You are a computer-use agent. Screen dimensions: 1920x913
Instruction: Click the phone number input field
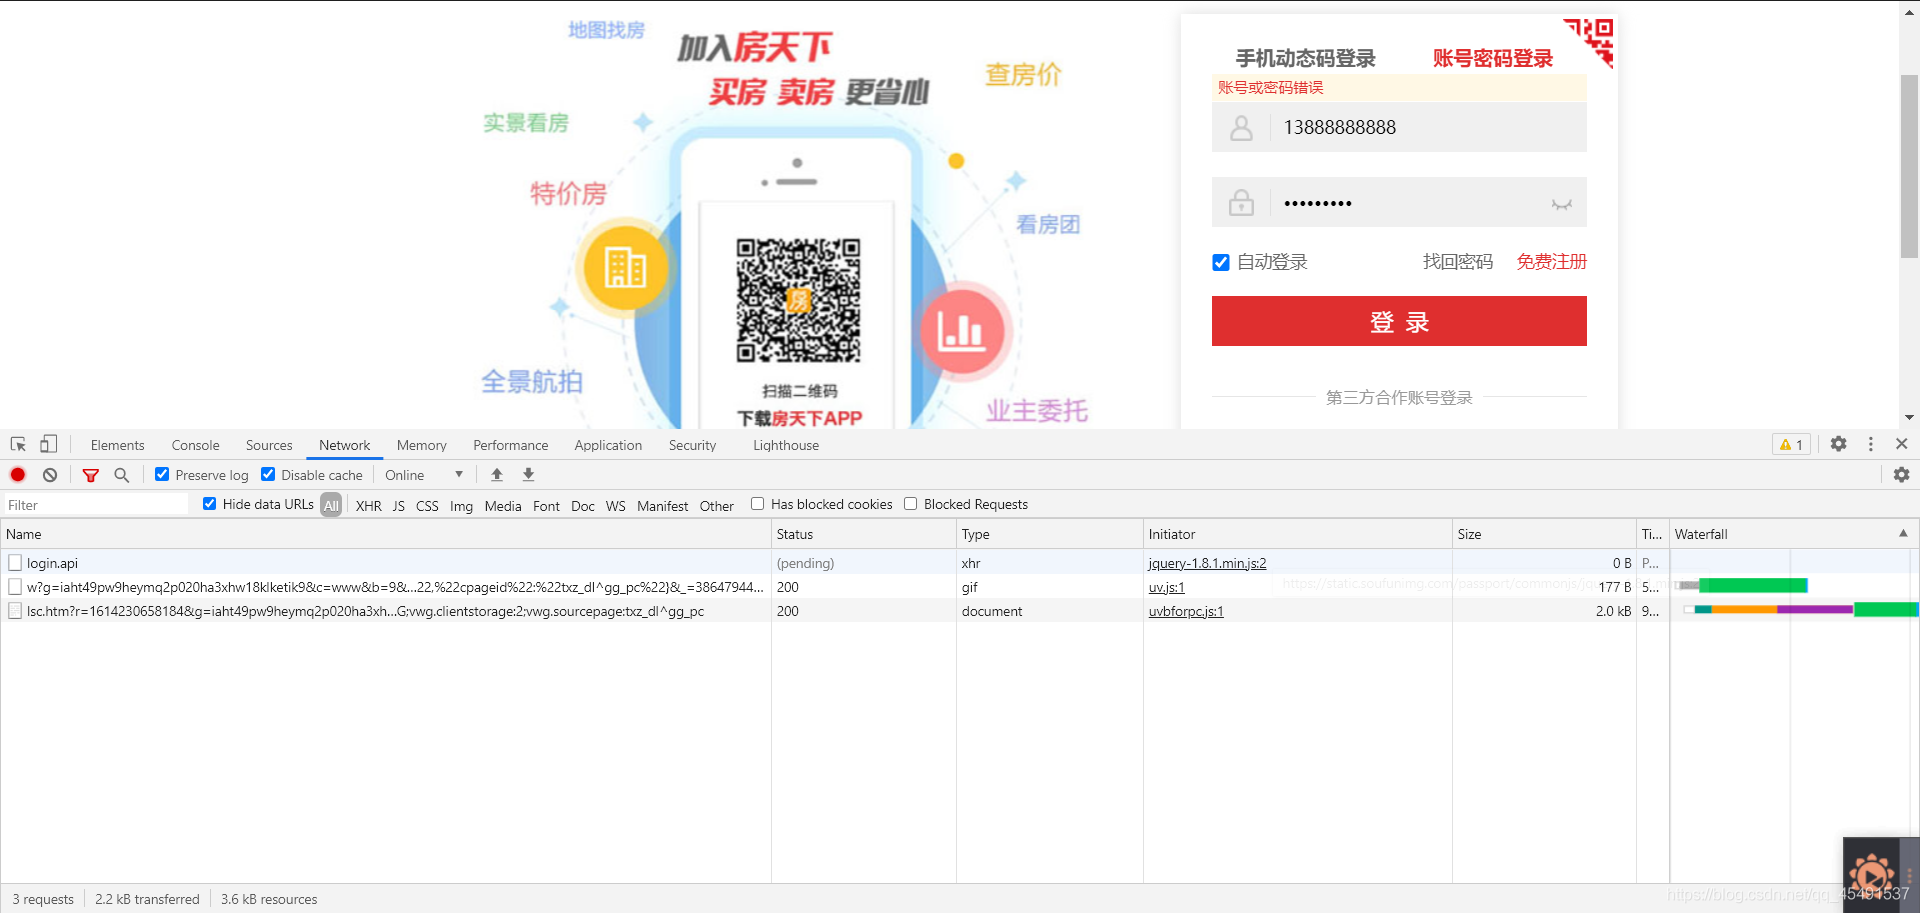click(x=1399, y=128)
